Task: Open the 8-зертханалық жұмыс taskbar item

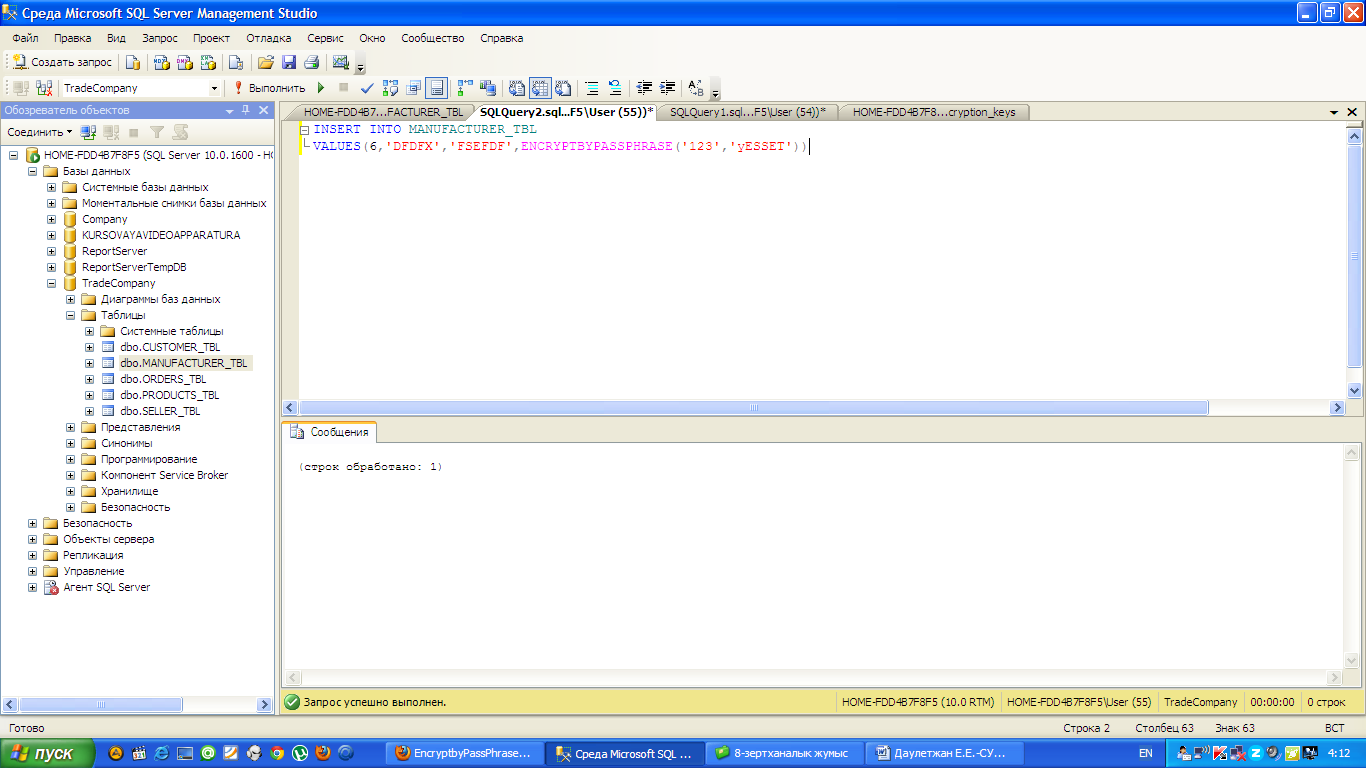Action: click(783, 753)
